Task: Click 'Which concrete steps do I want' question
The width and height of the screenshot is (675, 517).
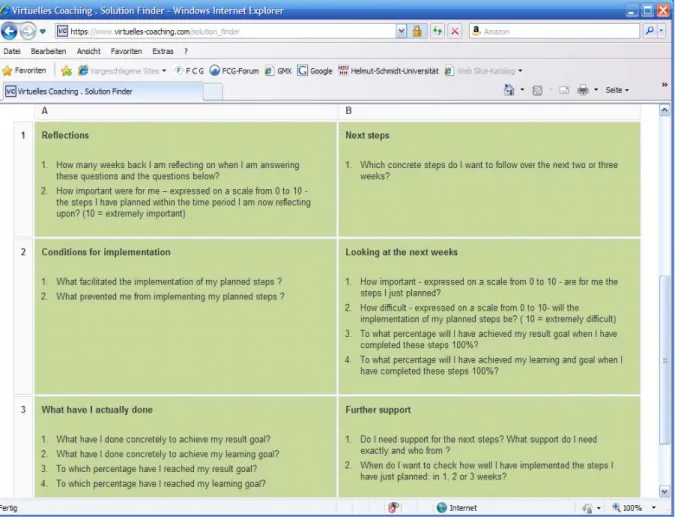Action: (489, 170)
